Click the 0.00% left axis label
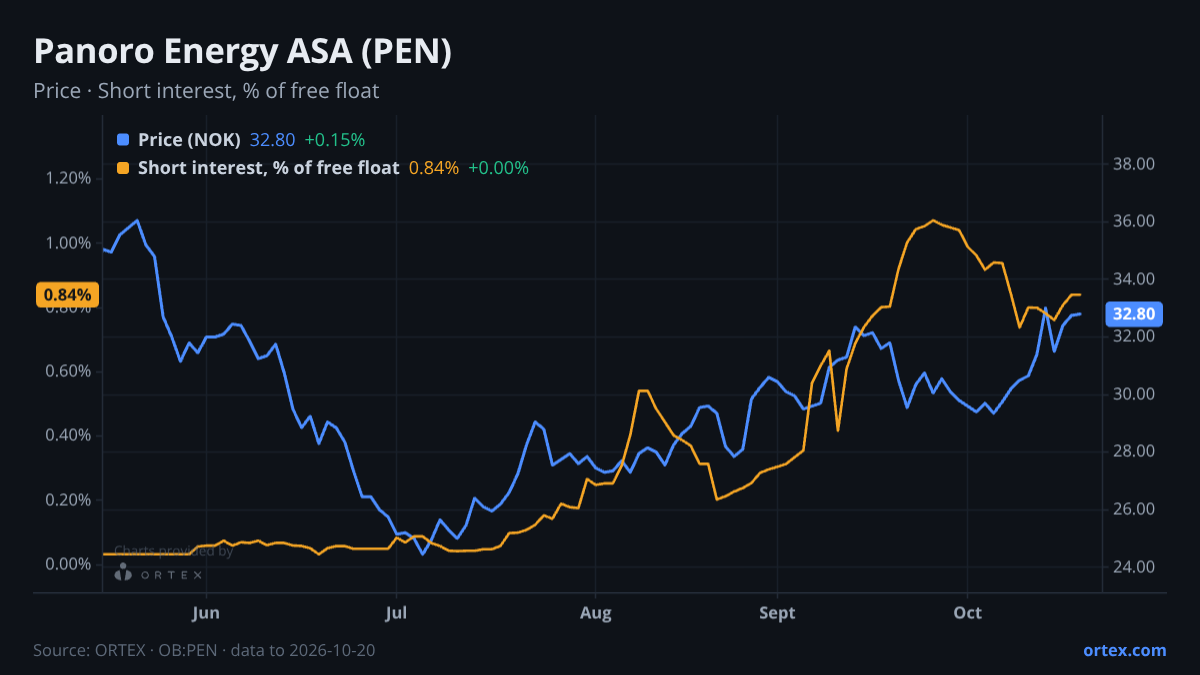Screen dimensions: 1200x675 (x=69, y=564)
